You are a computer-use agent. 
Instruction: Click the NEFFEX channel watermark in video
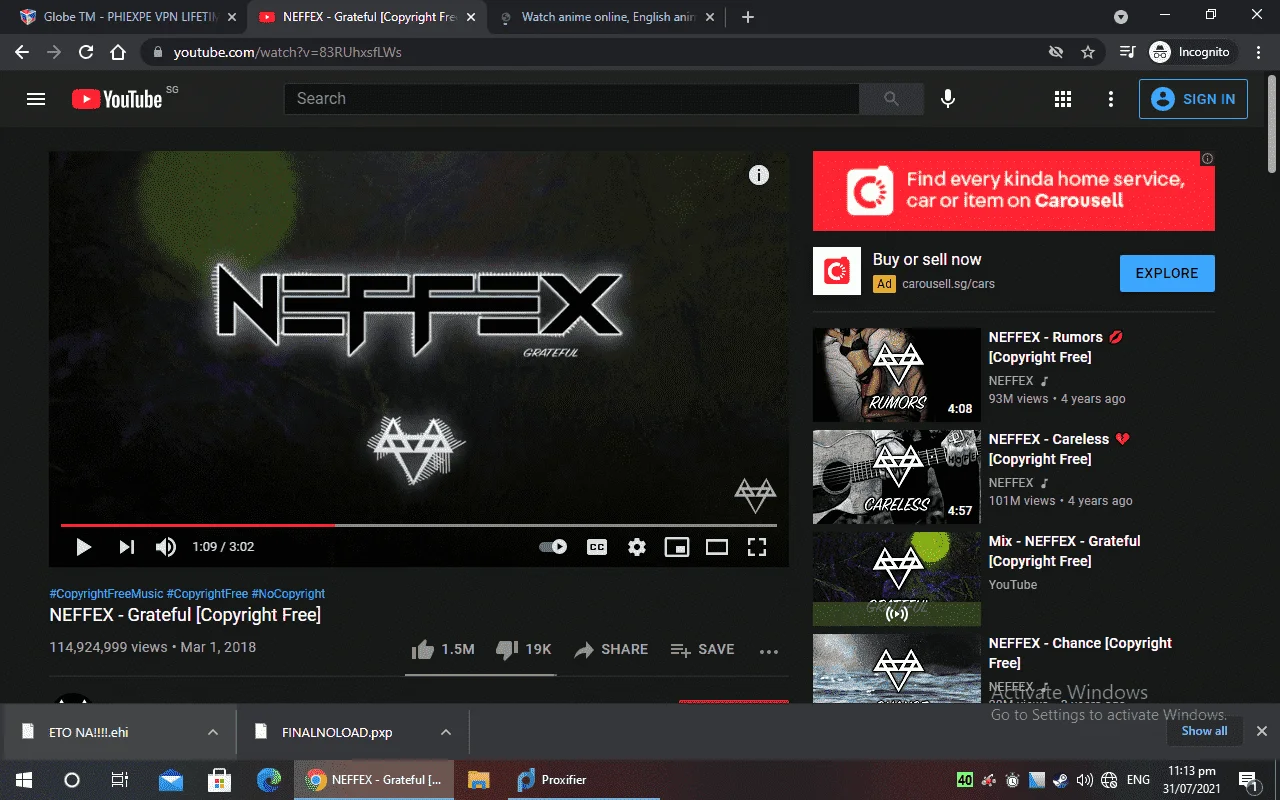pos(755,495)
